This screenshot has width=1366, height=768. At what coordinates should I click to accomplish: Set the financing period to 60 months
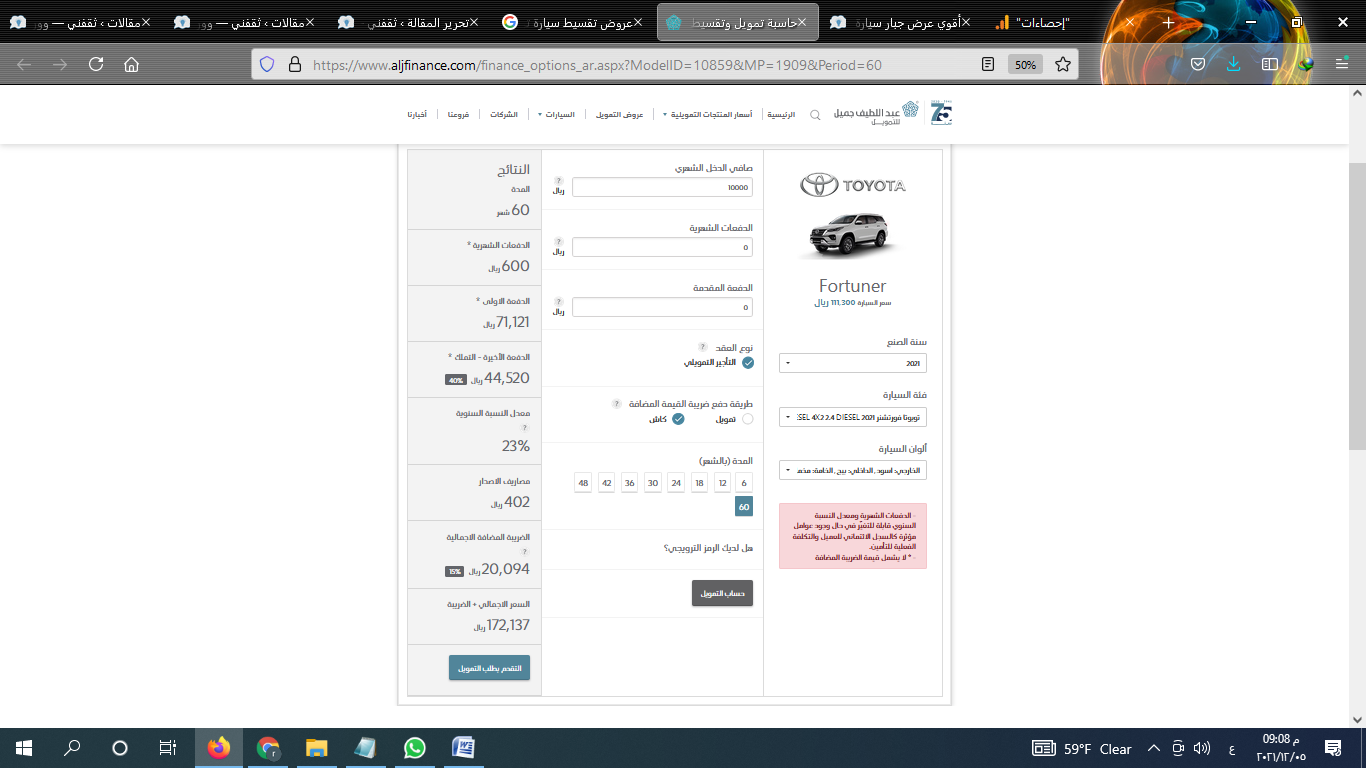click(x=744, y=507)
